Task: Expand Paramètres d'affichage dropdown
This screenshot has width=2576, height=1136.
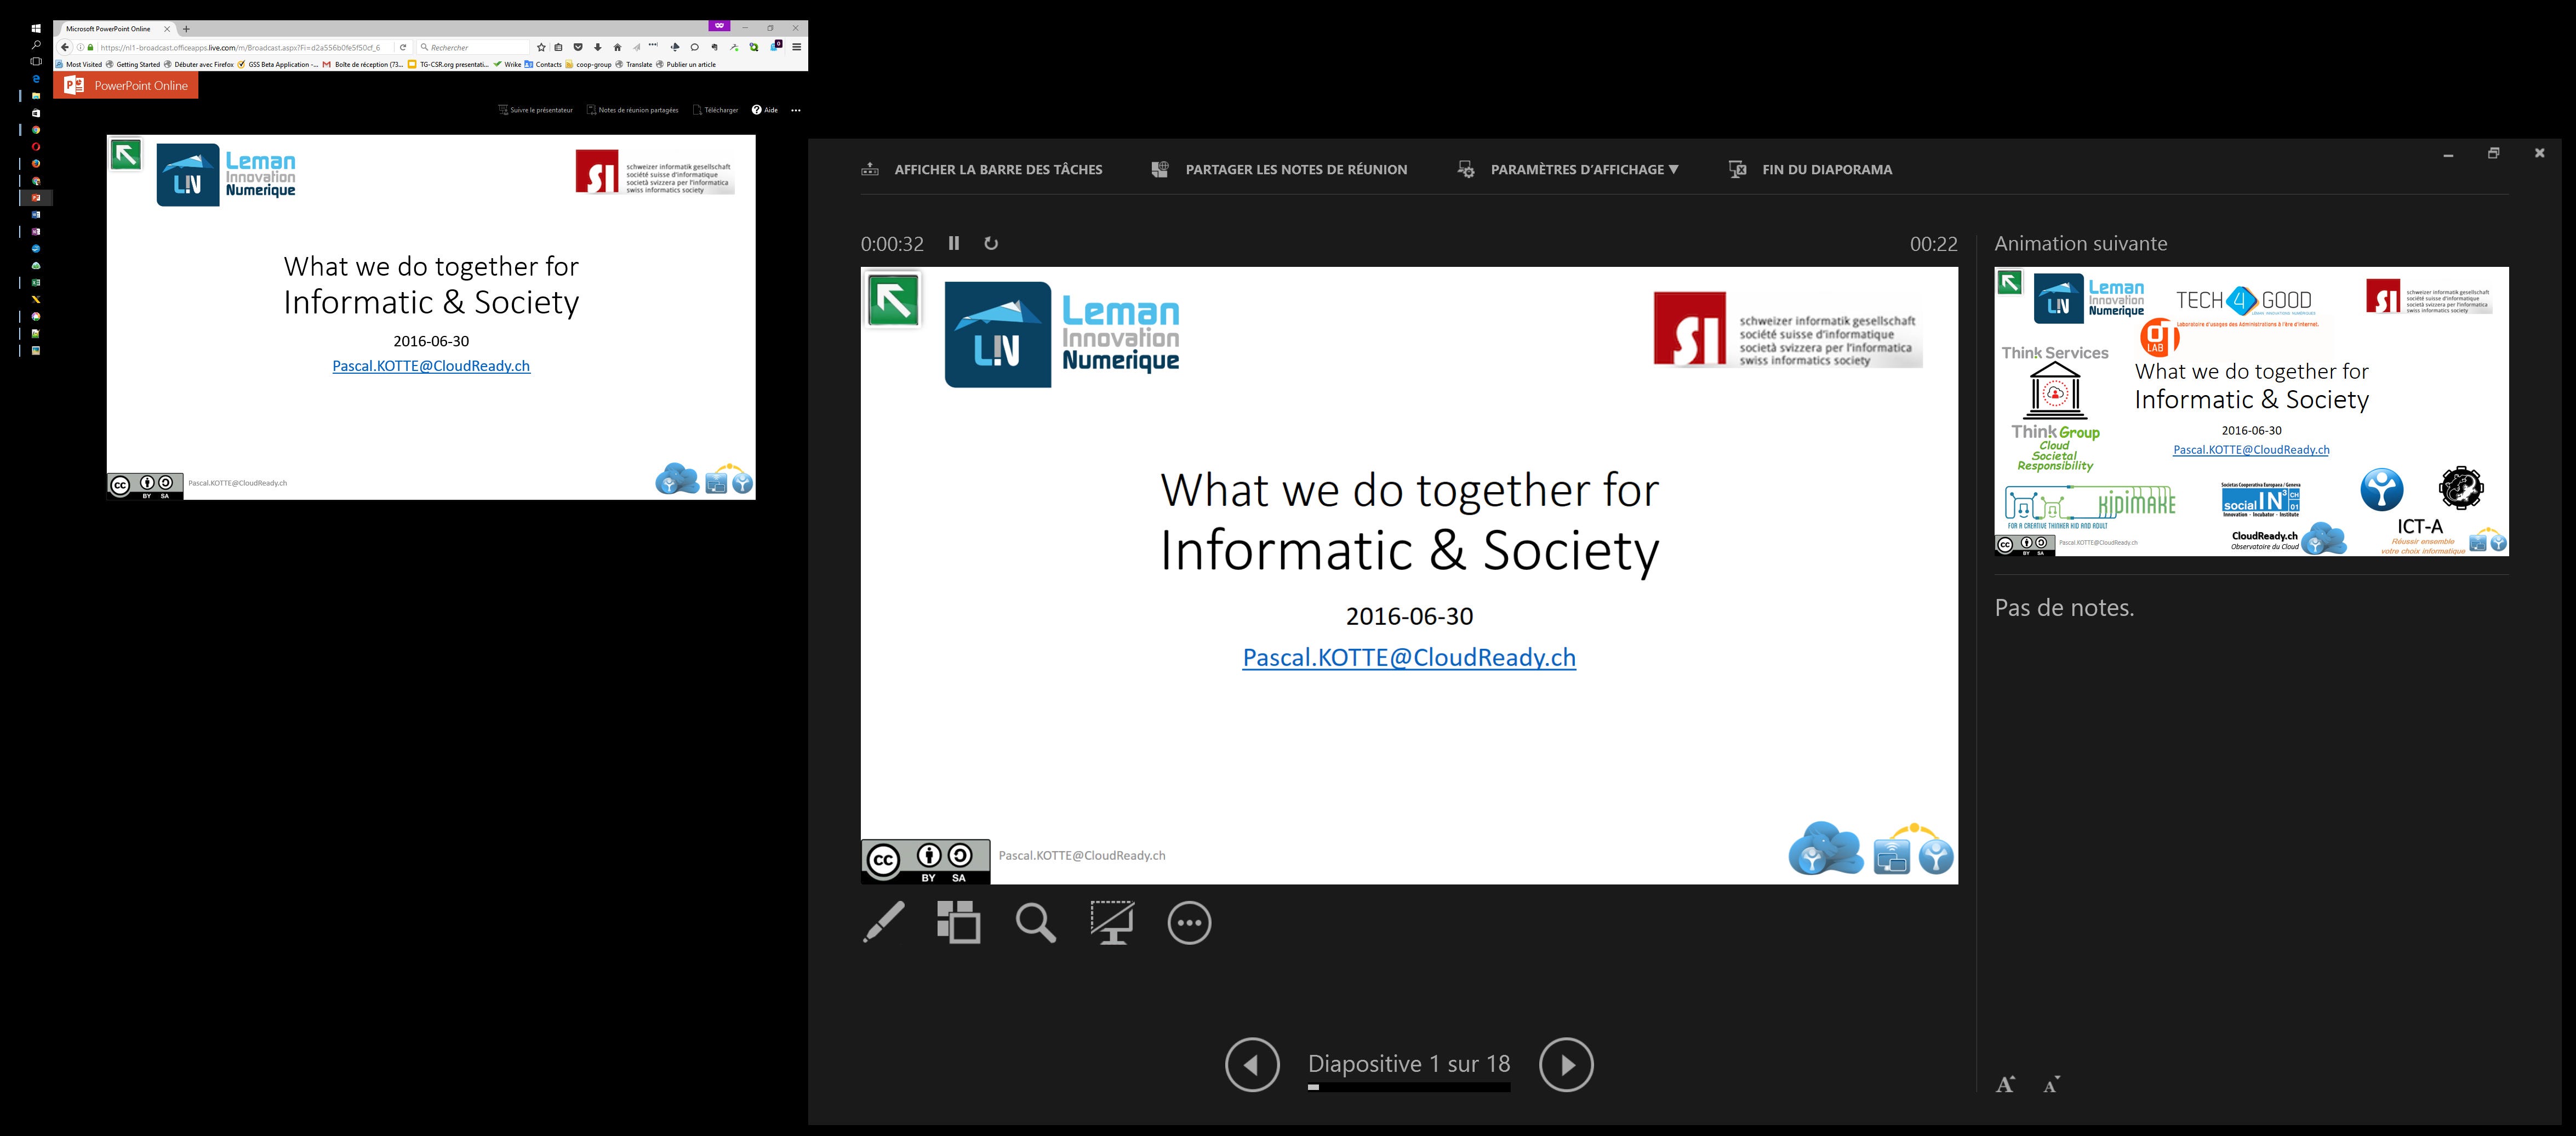Action: pos(1583,170)
